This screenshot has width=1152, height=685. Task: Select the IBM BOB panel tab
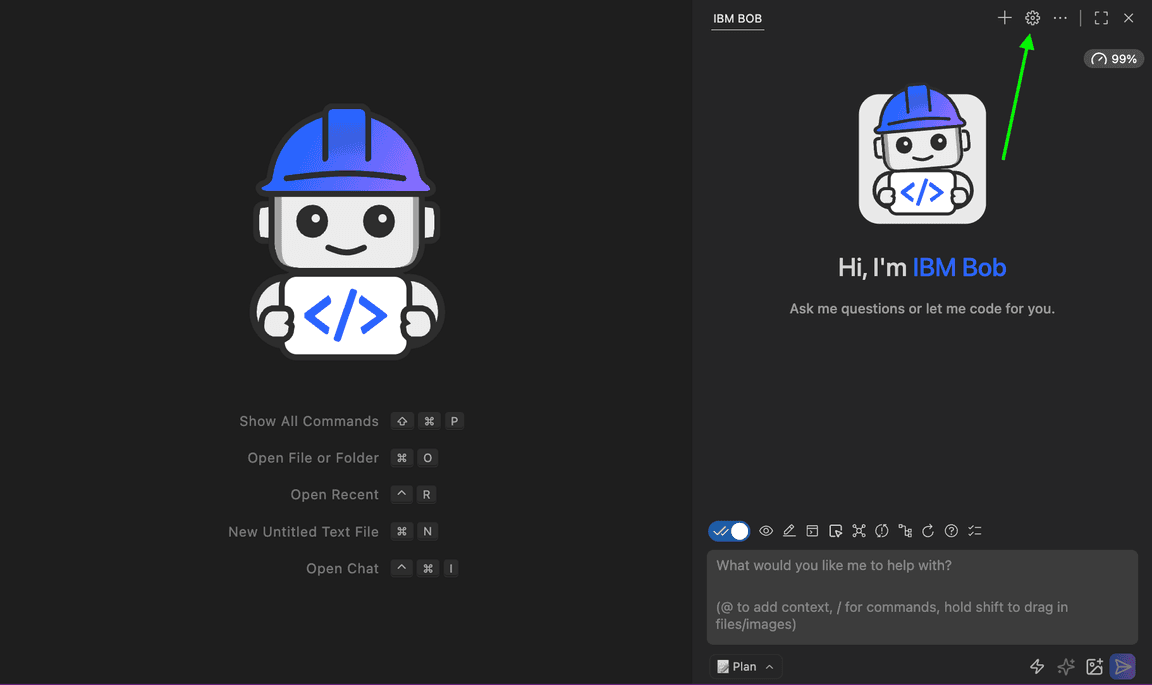click(x=737, y=19)
